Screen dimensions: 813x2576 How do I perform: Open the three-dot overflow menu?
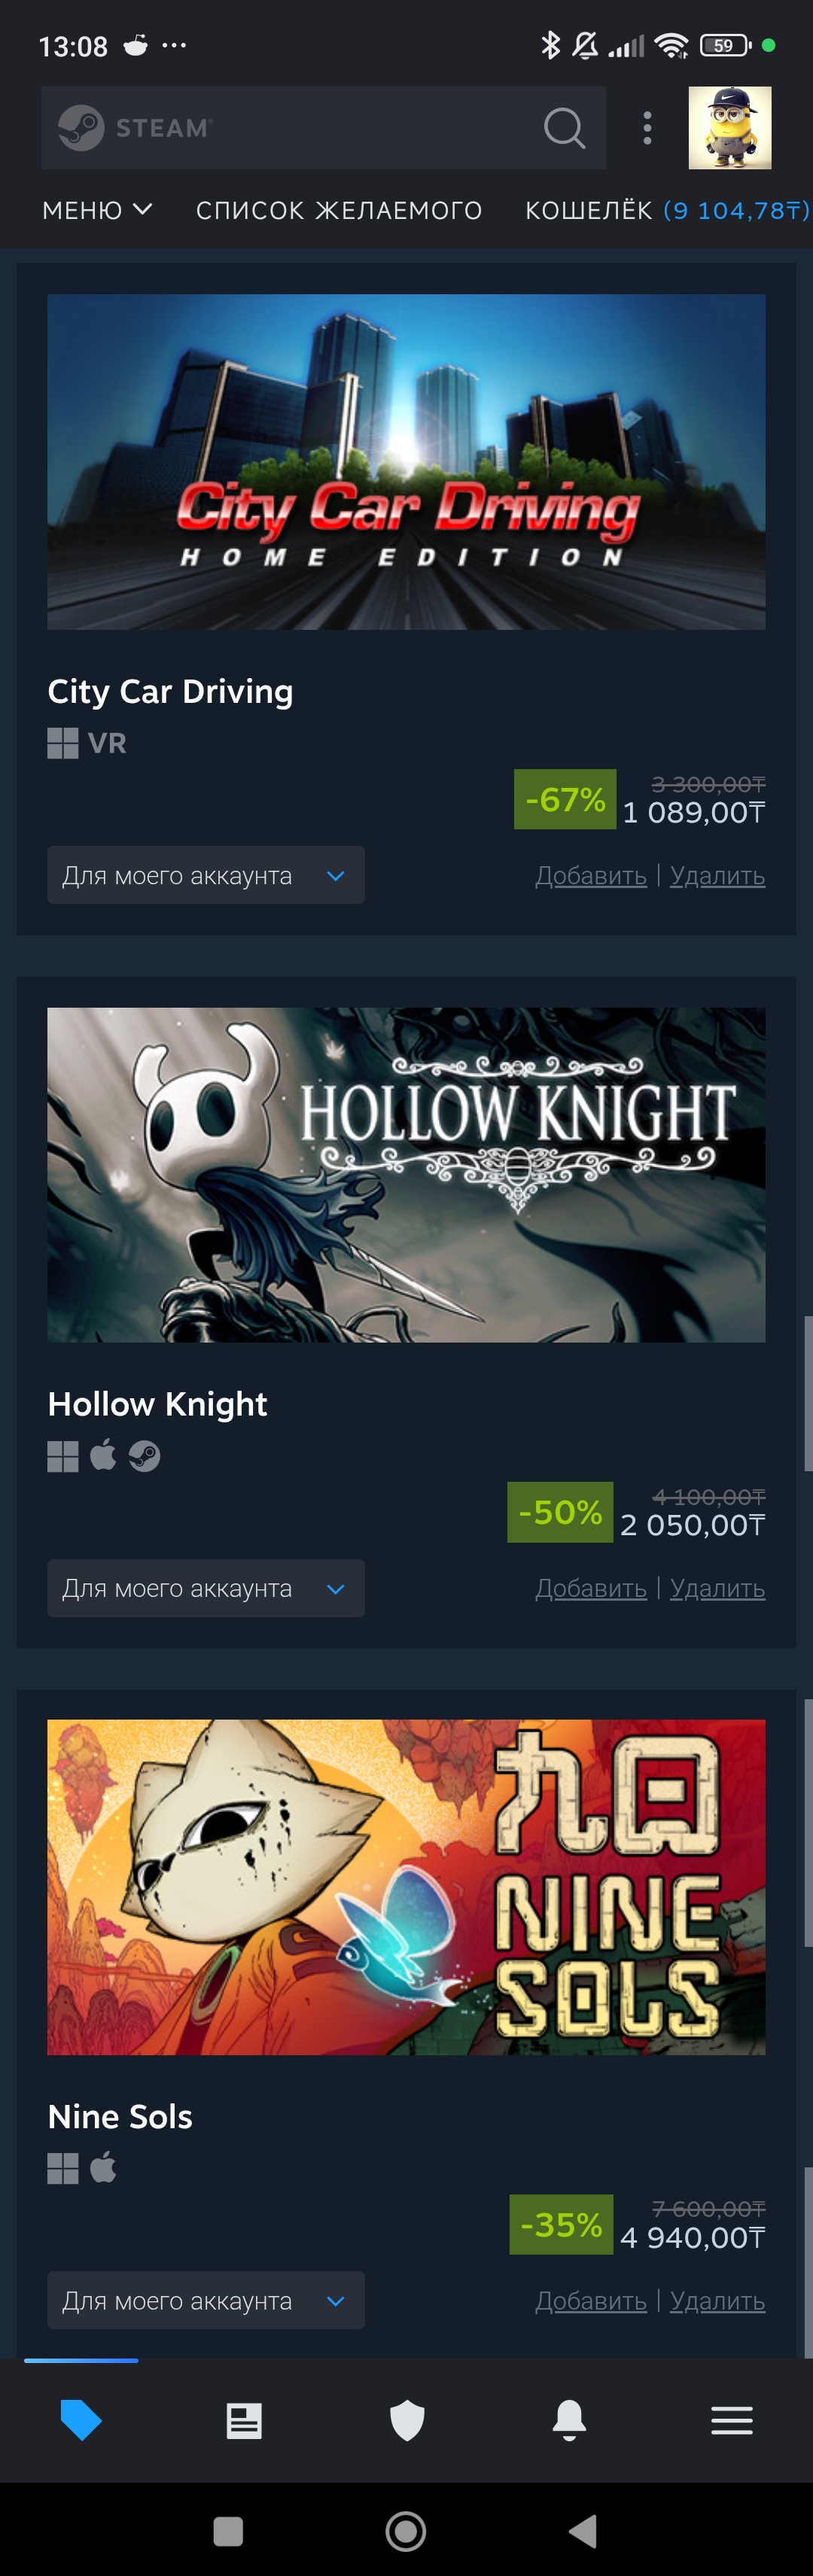click(647, 128)
